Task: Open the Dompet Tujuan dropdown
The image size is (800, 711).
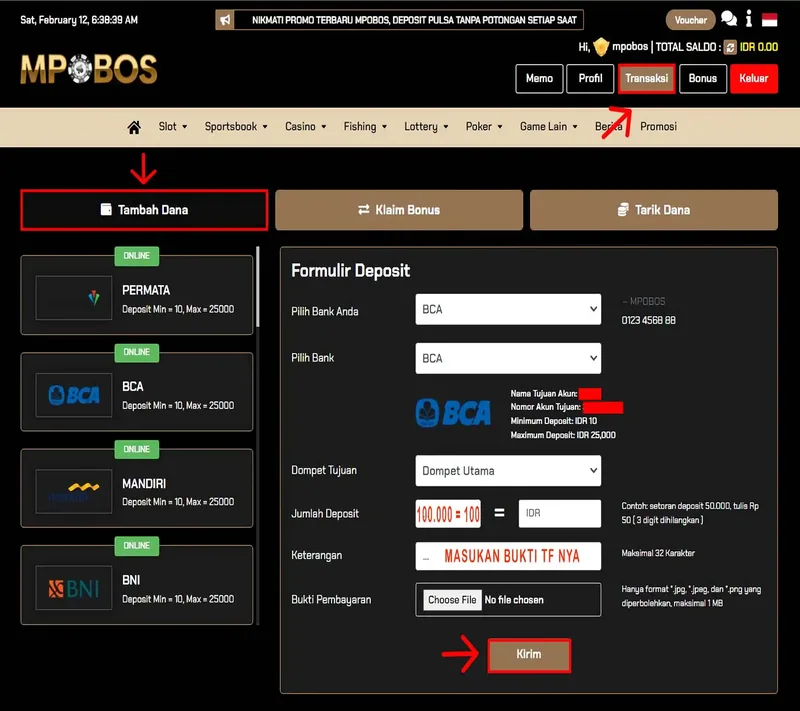Action: tap(508, 470)
